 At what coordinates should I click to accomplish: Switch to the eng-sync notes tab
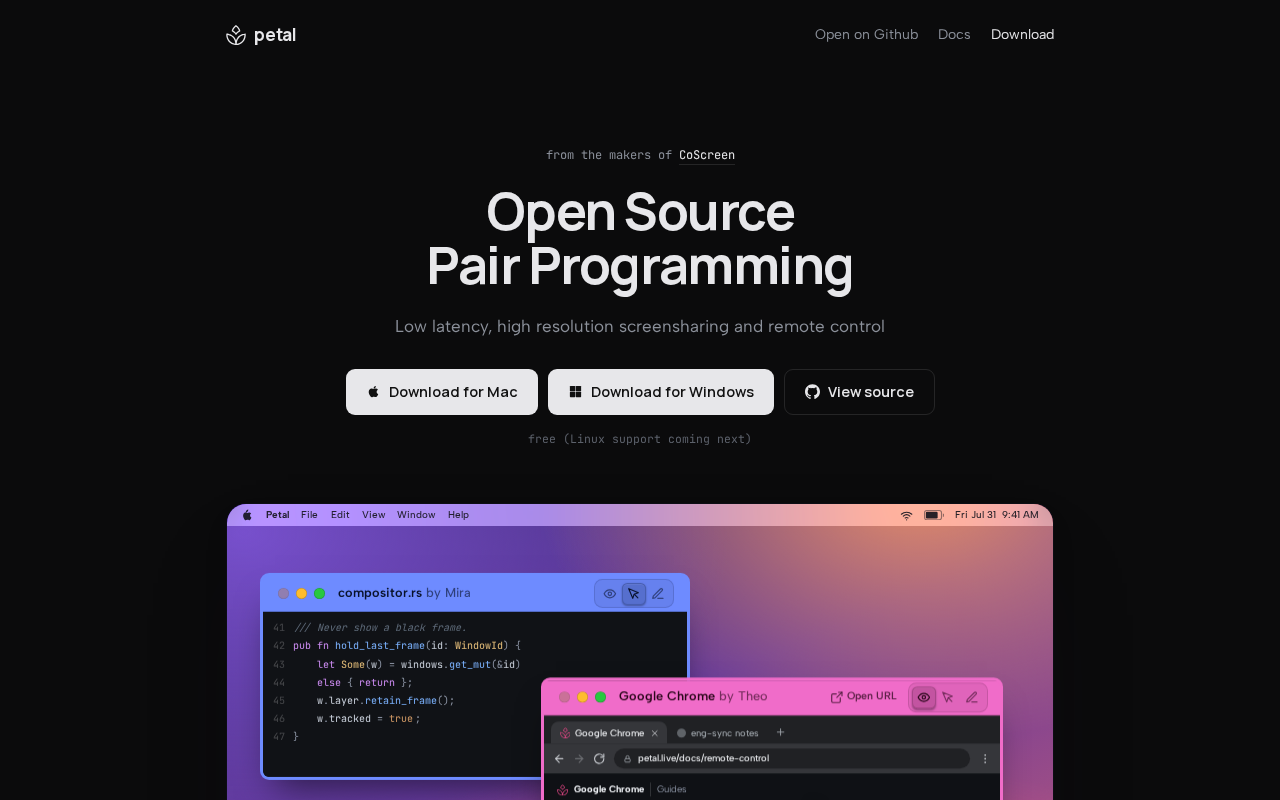[x=717, y=733]
